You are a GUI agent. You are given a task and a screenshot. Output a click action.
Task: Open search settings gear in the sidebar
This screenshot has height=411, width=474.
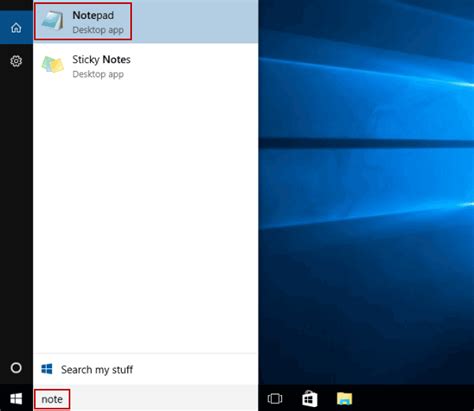point(16,61)
